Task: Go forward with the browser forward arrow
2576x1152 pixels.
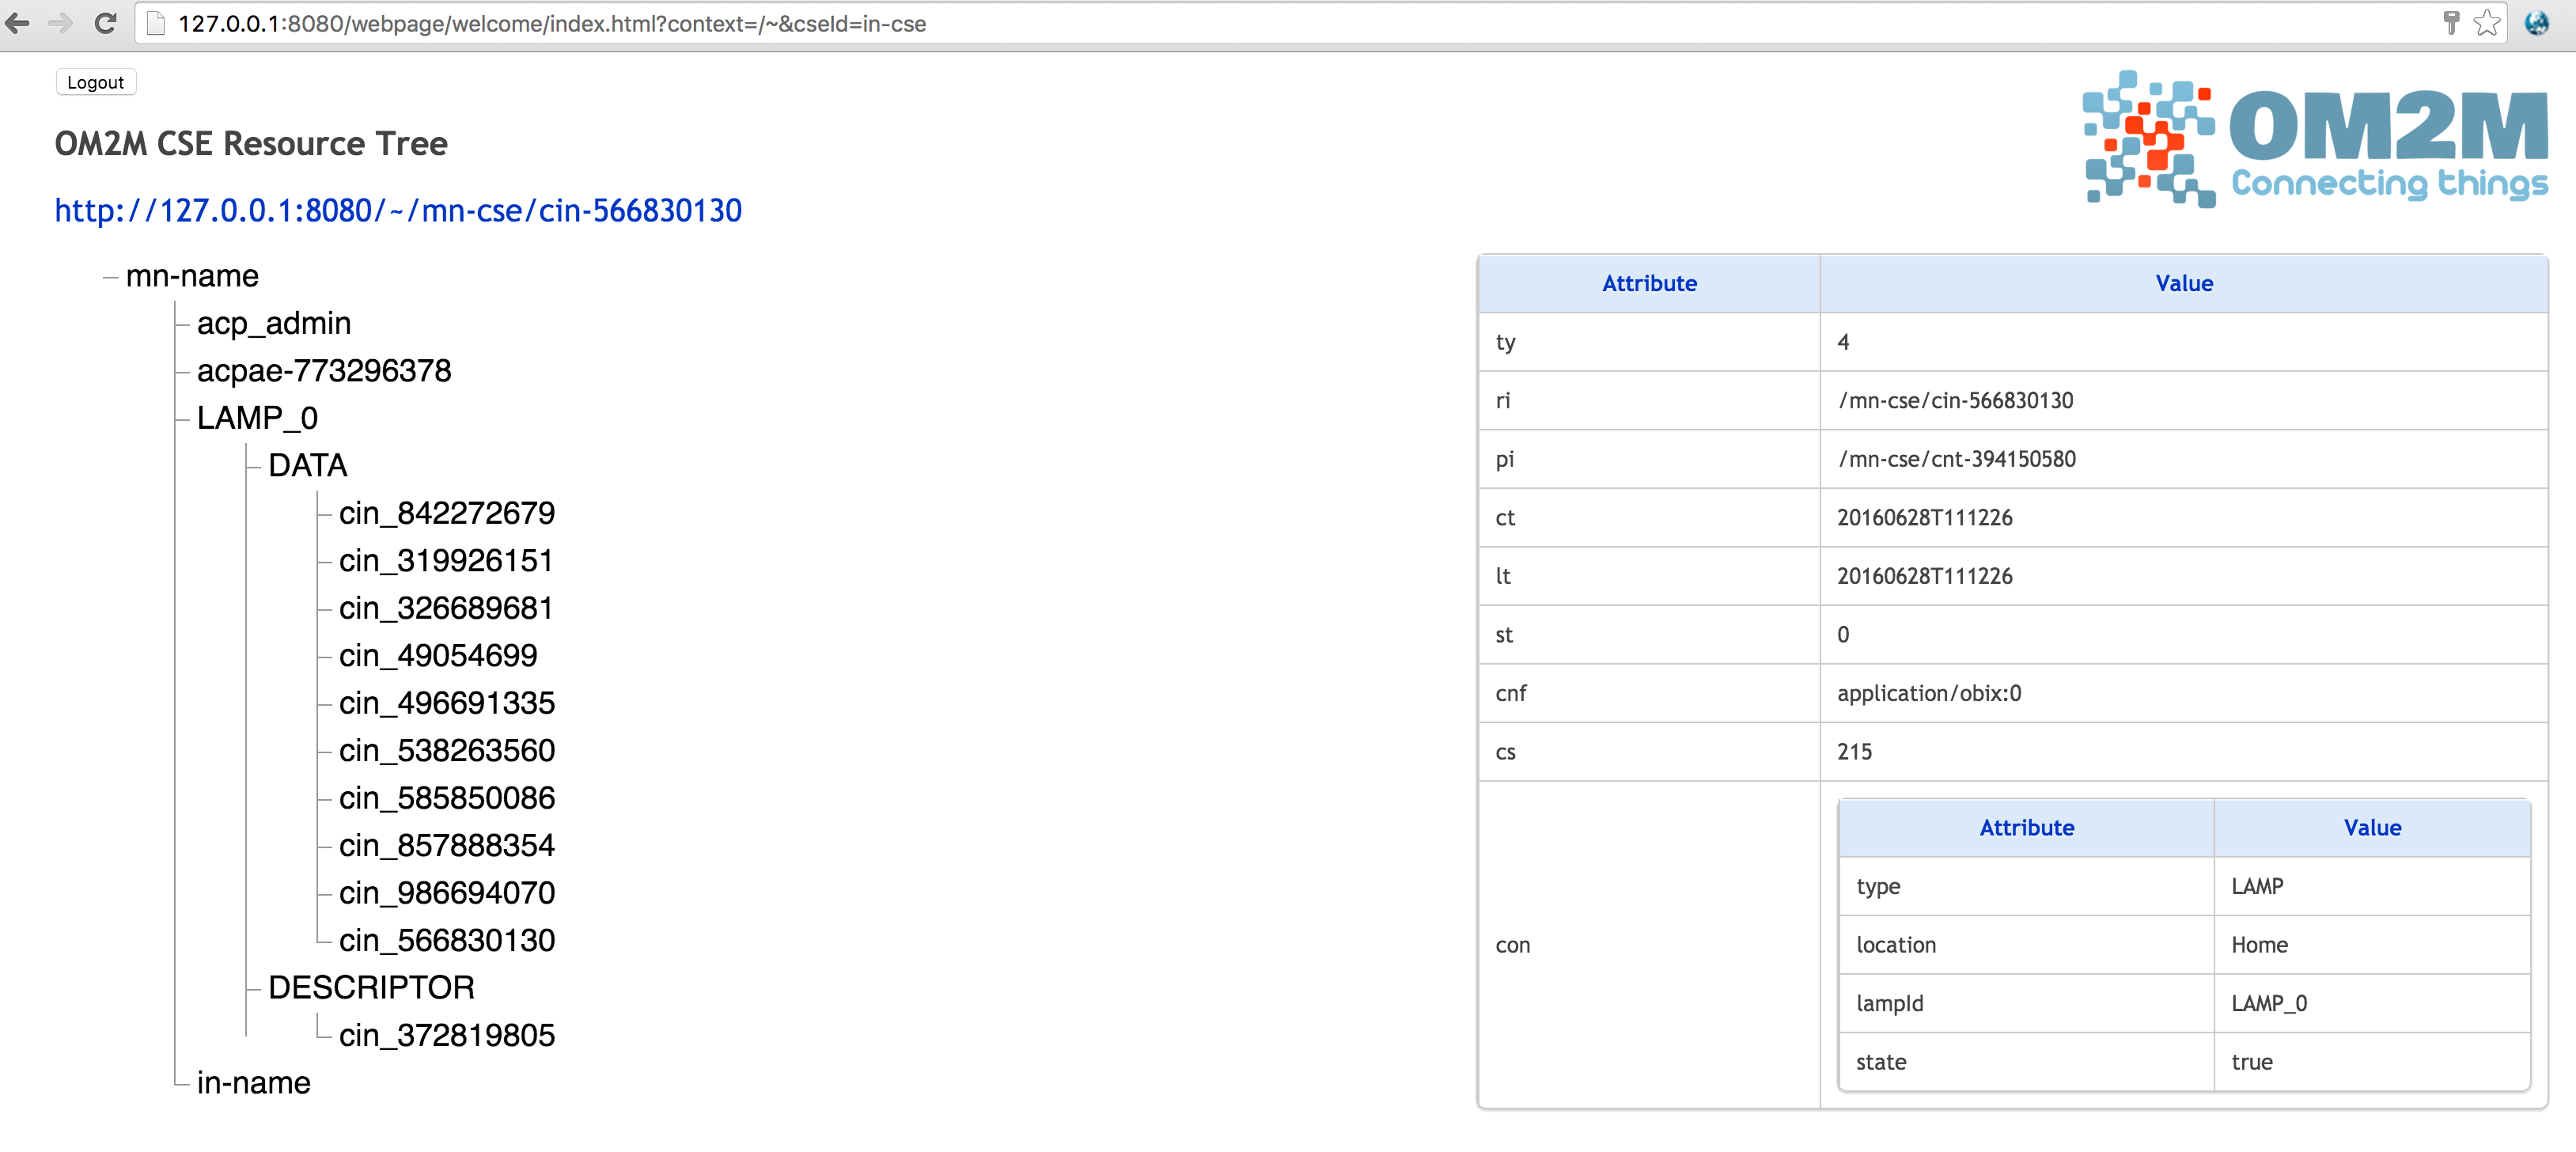Action: 61,23
